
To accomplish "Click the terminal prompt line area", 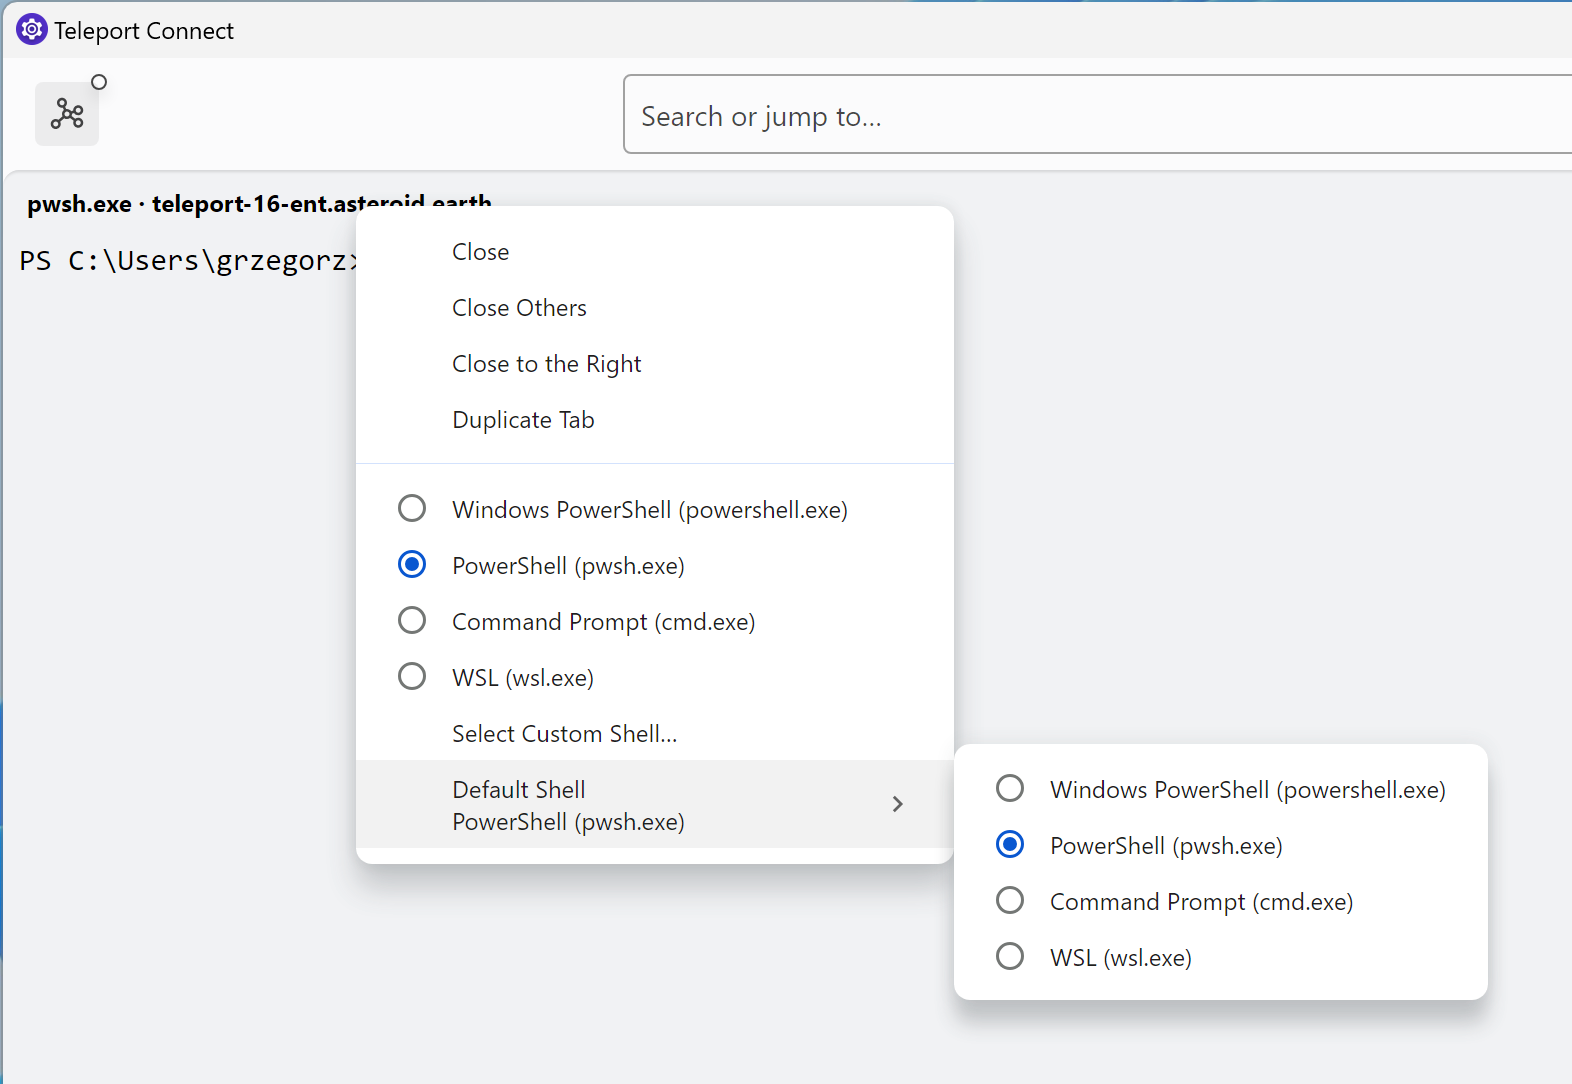I will 180,261.
